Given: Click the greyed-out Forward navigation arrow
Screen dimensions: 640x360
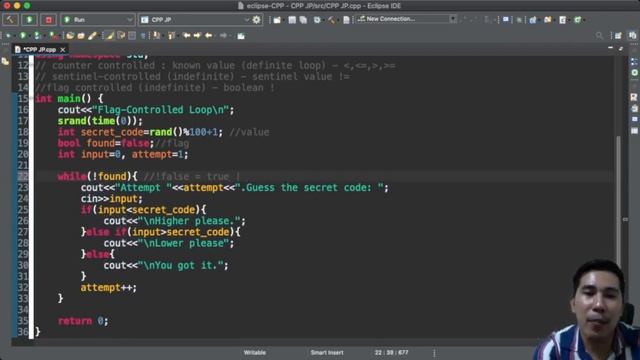Looking at the screenshot, I should click(223, 36).
